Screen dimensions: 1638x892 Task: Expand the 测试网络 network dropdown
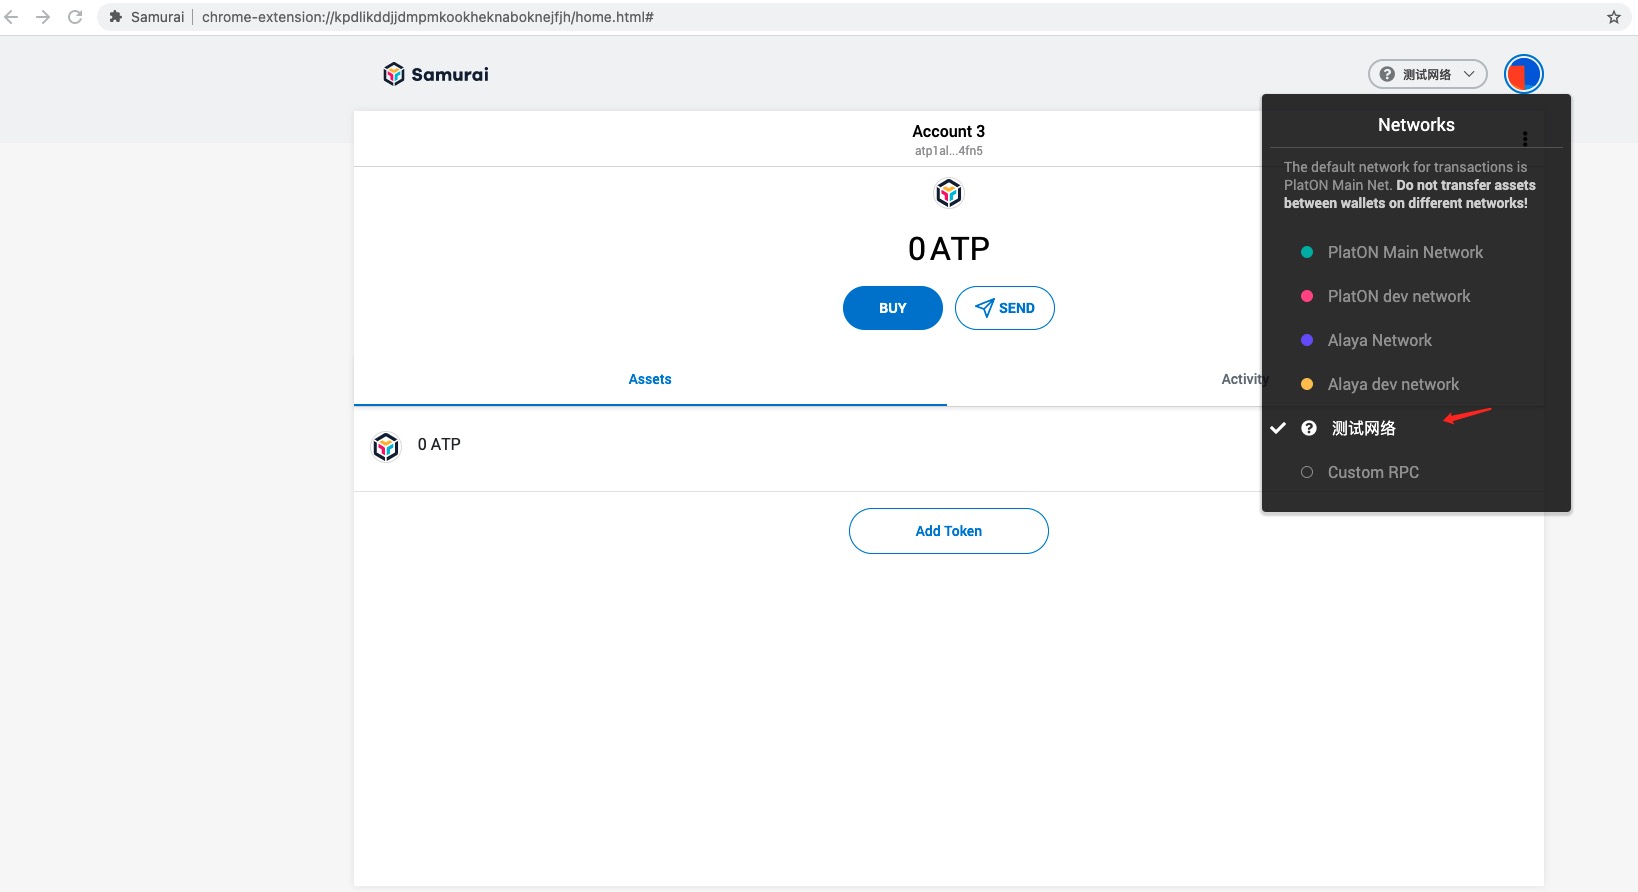[x=1426, y=74]
